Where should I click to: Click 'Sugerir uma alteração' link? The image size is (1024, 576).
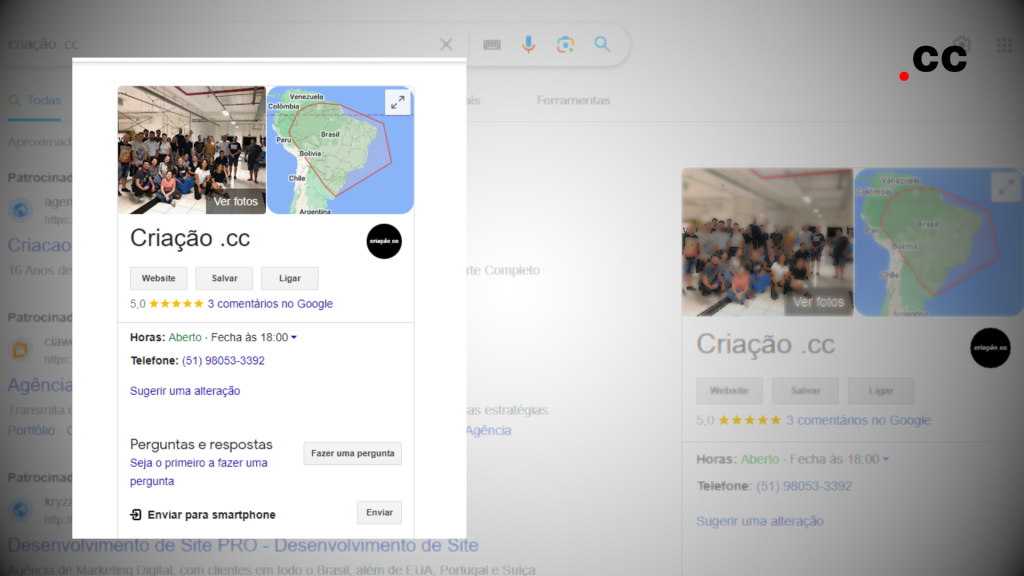coord(185,390)
